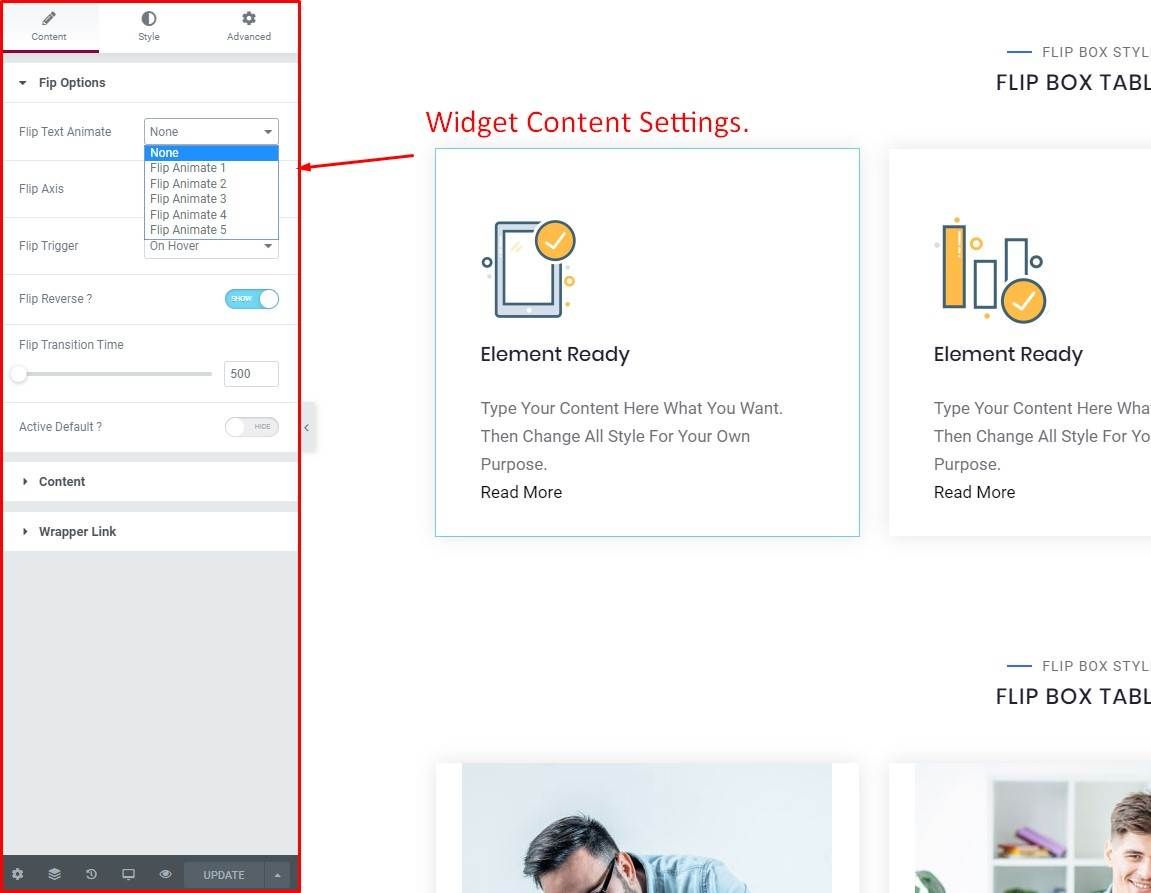Open the save options arrow beside UPDATE
Viewport: 1151px width, 893px height.
click(277, 874)
